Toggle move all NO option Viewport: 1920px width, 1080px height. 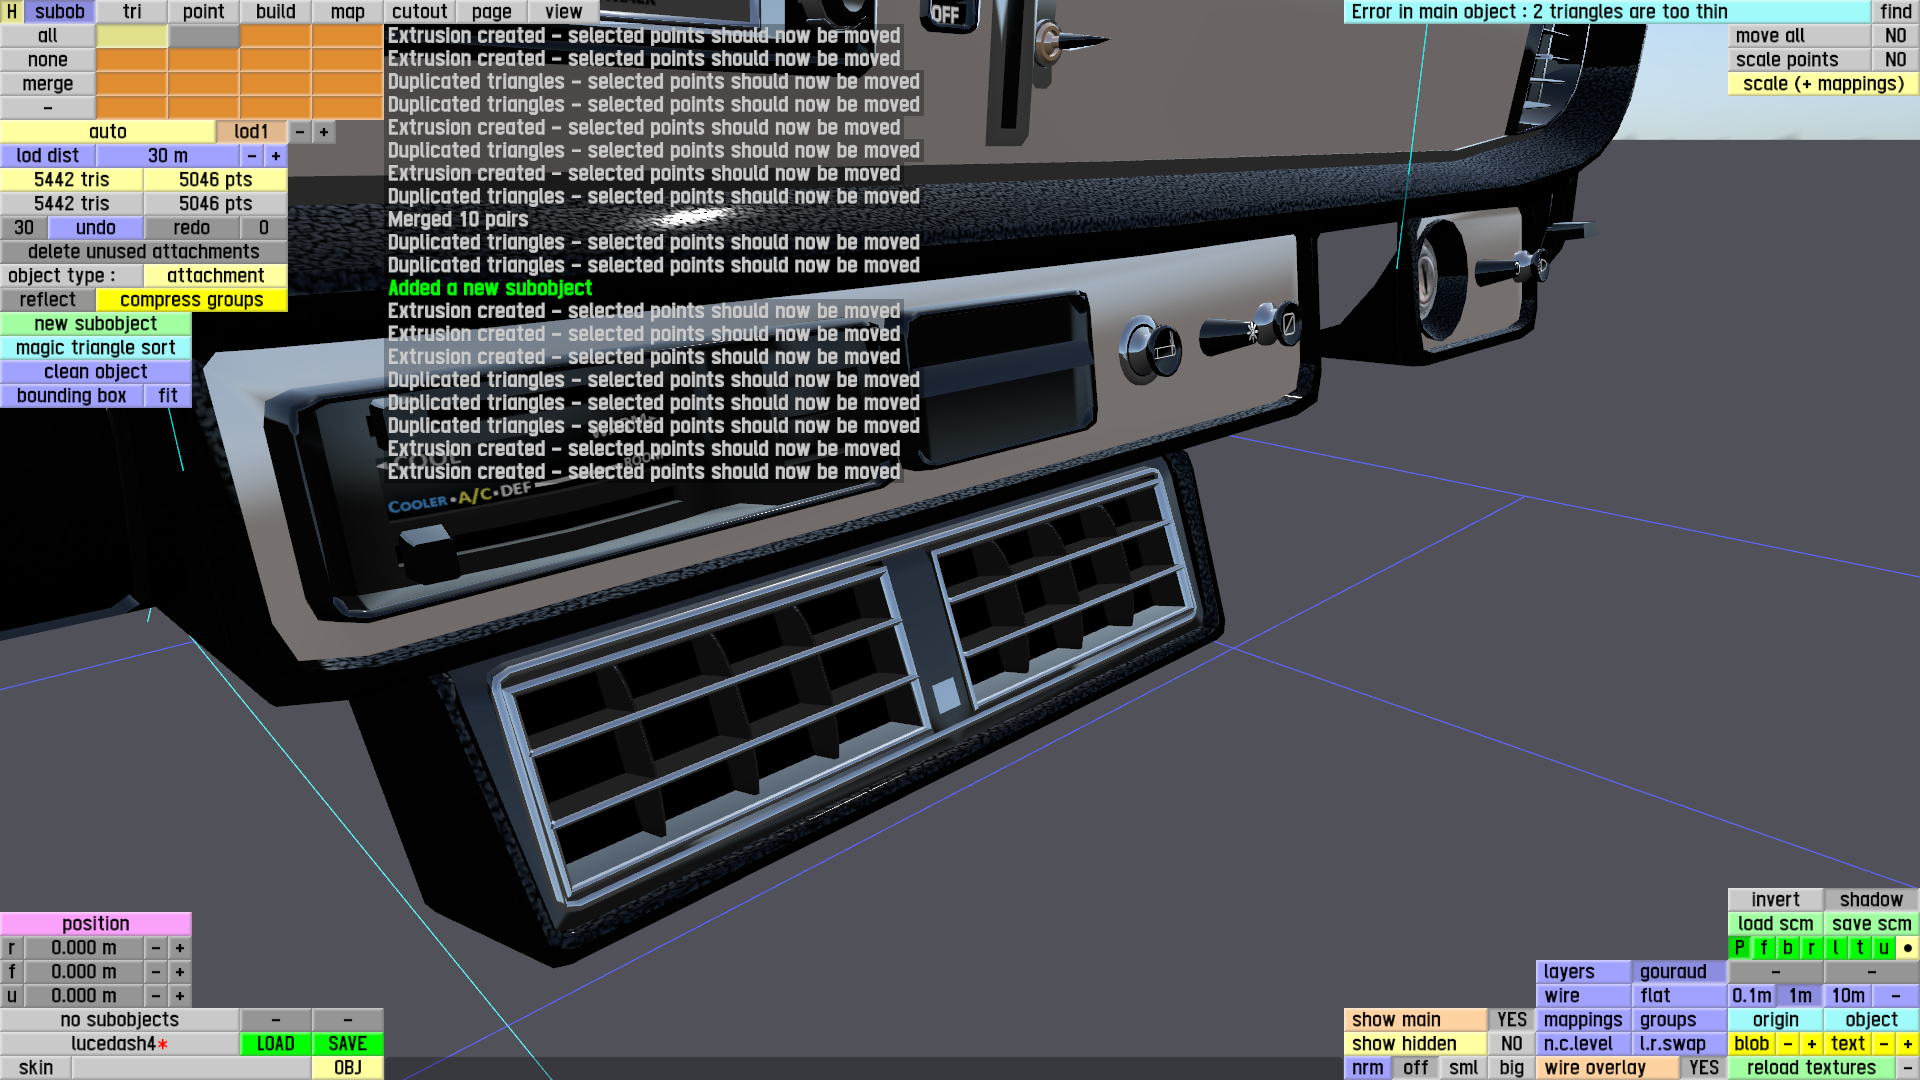pos(1895,36)
